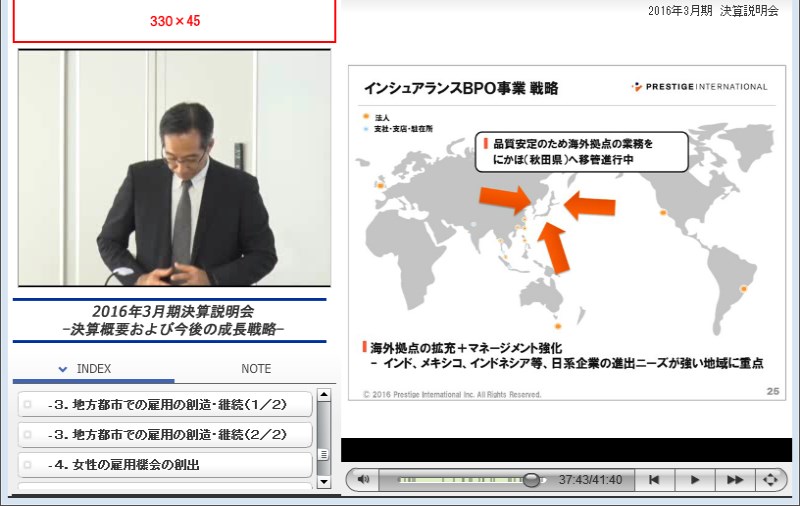Screen dimensions: 800x506
Task: Click the speaker video thumbnail
Action: pos(174,168)
